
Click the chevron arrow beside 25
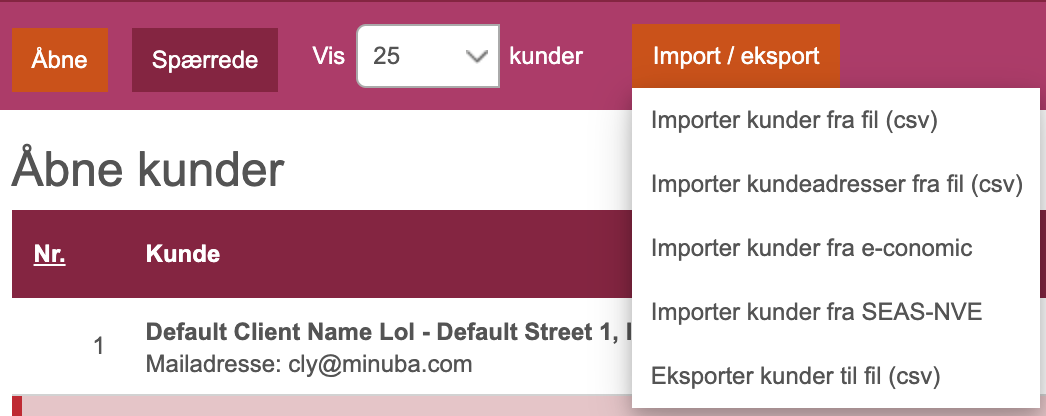(x=476, y=57)
